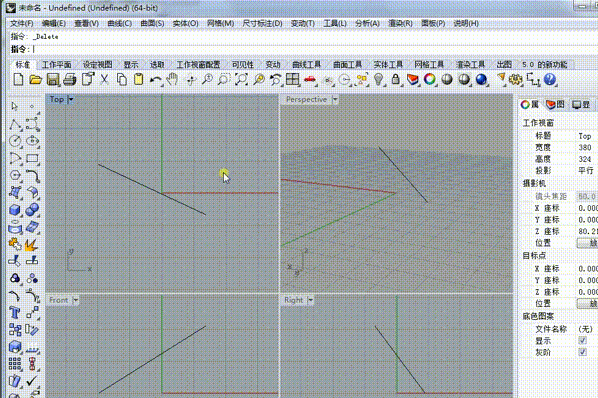
Task: Click the orange Explode icon
Action: tap(31, 244)
